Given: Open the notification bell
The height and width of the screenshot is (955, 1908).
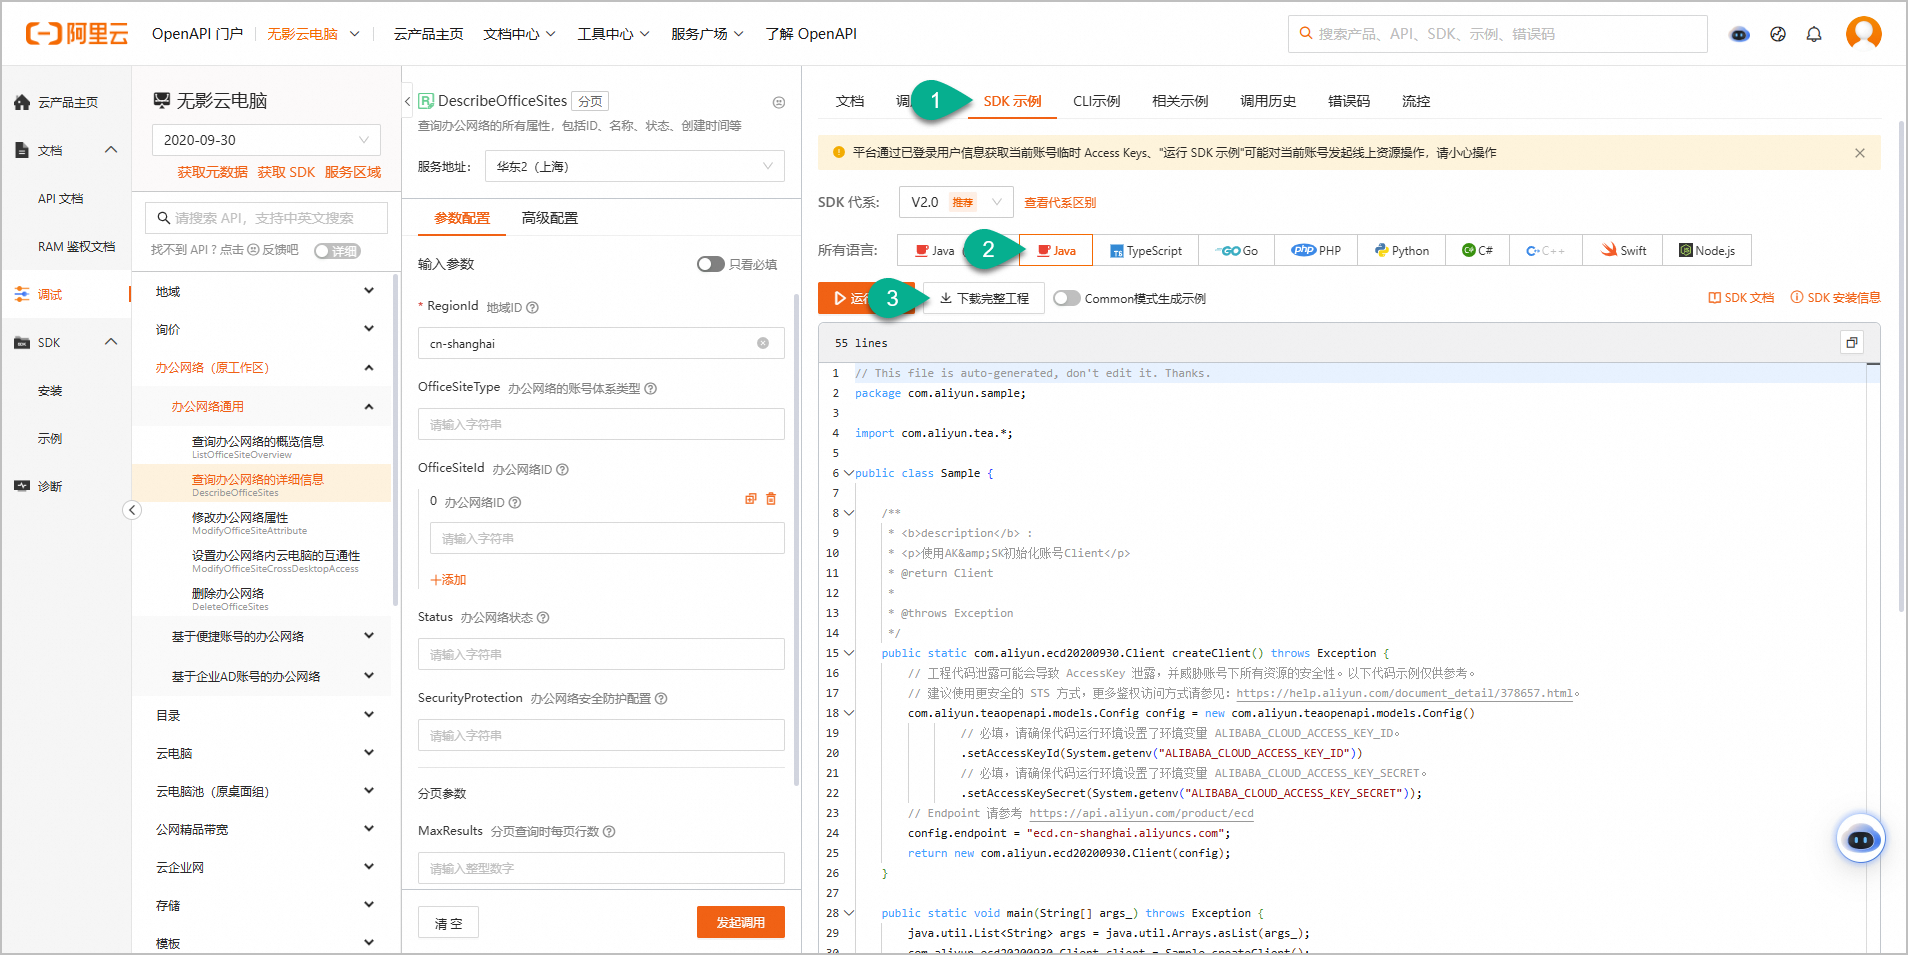Looking at the screenshot, I should point(1814,34).
